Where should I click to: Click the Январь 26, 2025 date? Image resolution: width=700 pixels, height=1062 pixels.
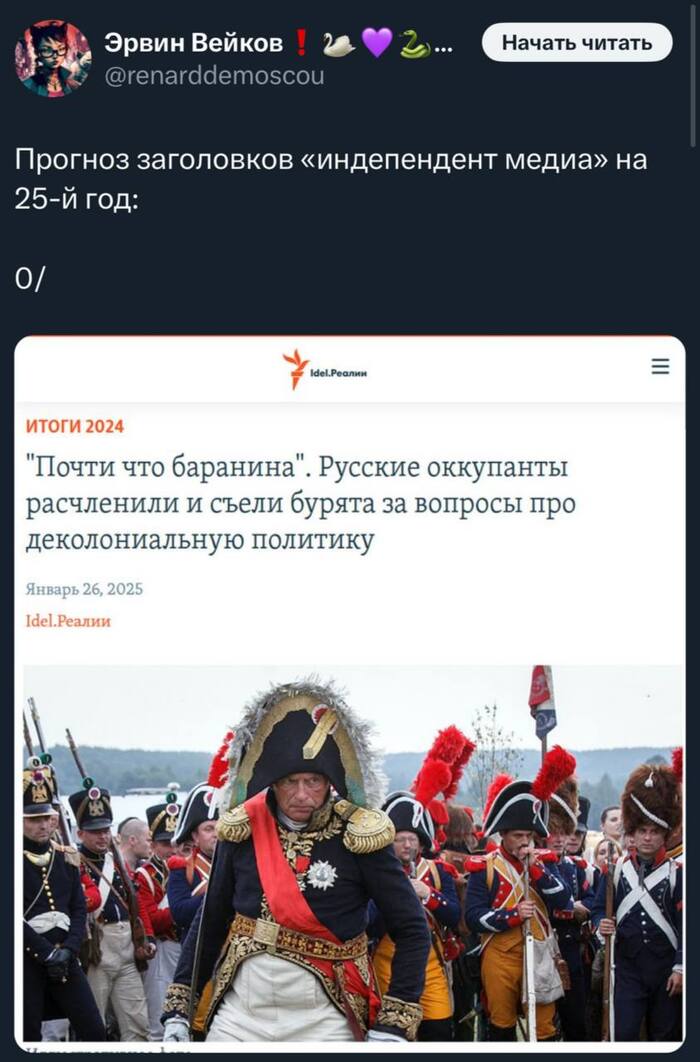(85, 589)
